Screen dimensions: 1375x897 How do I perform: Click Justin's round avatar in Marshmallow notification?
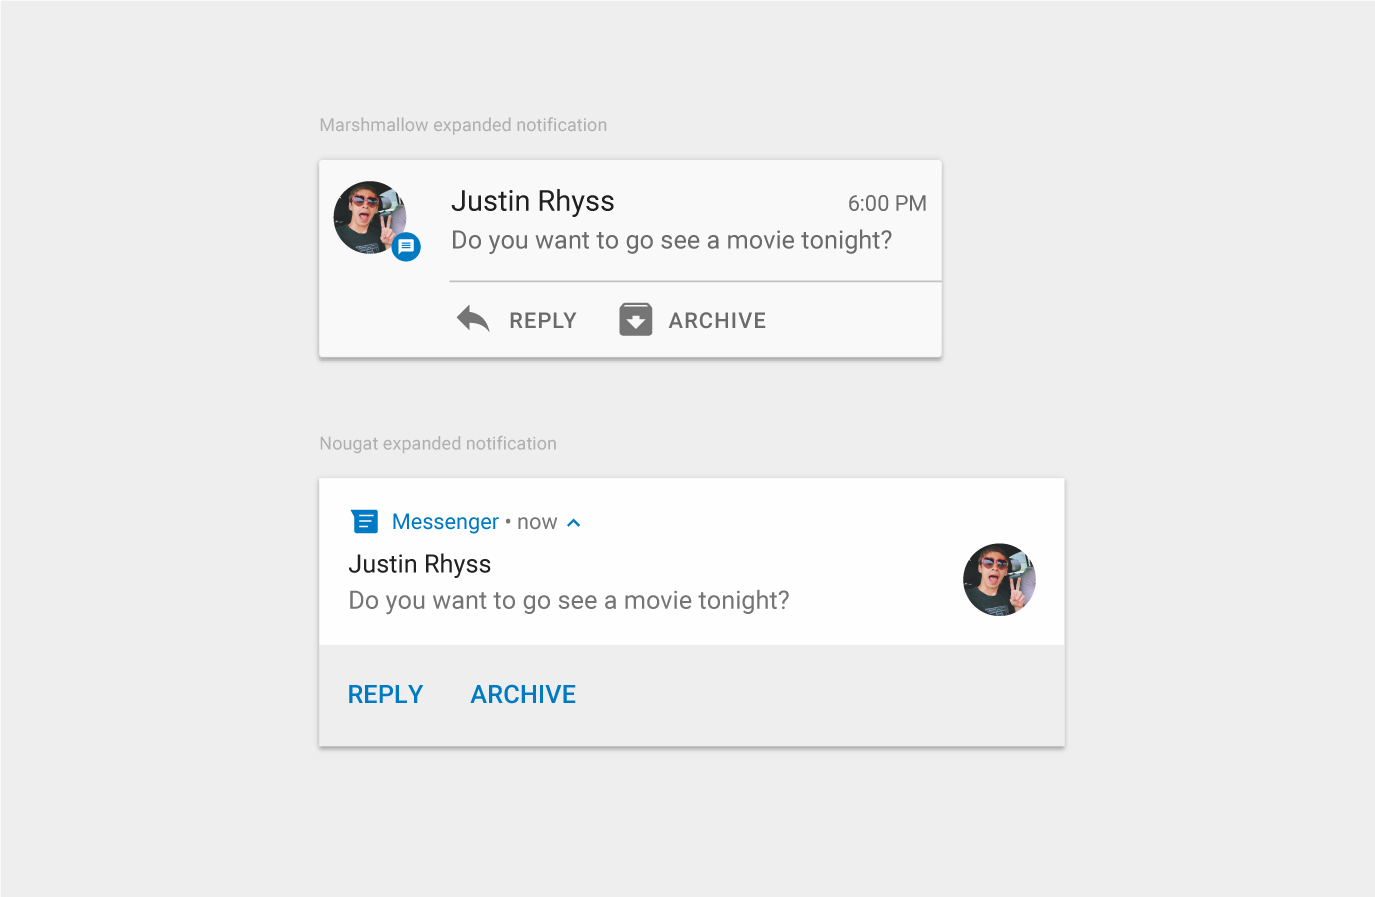[x=366, y=215]
